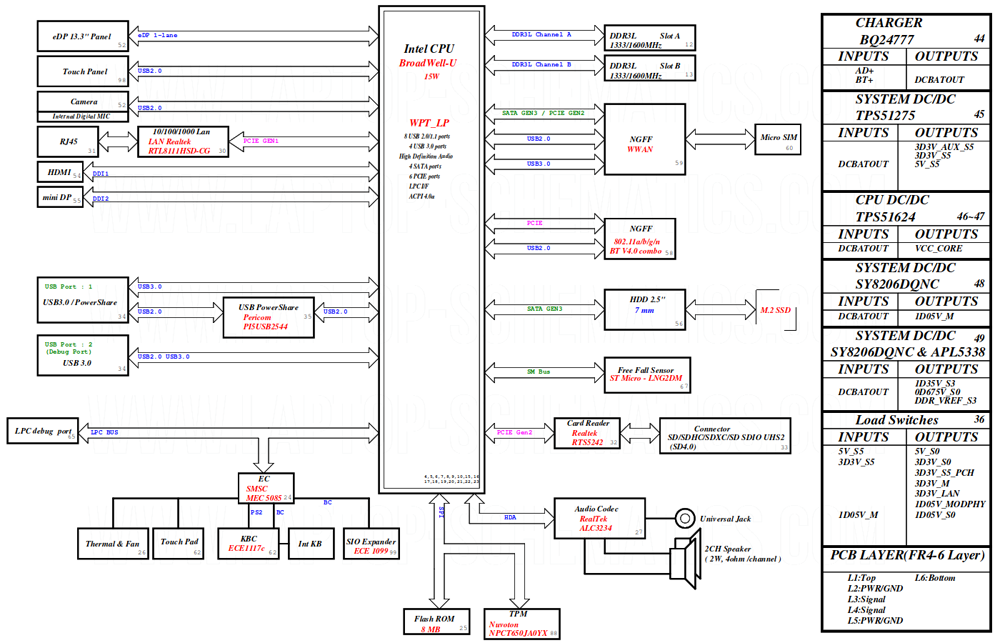Select the VCC_CORE output cell
1000x643 pixels.
point(938,249)
